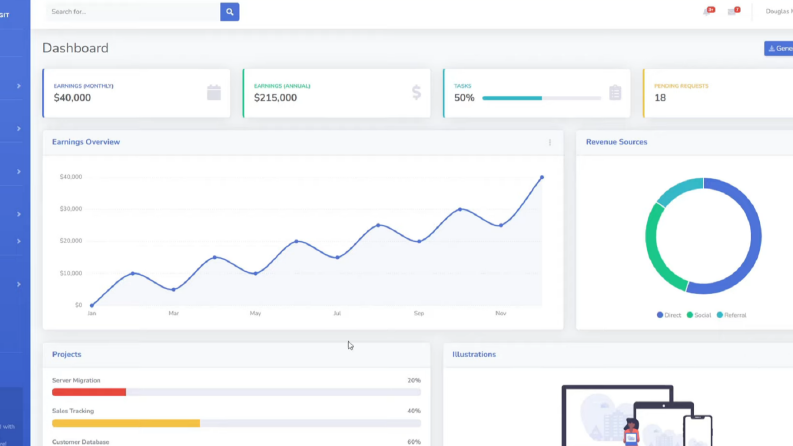
Task: Click the blue Direct legend dot
Action: (x=660, y=315)
